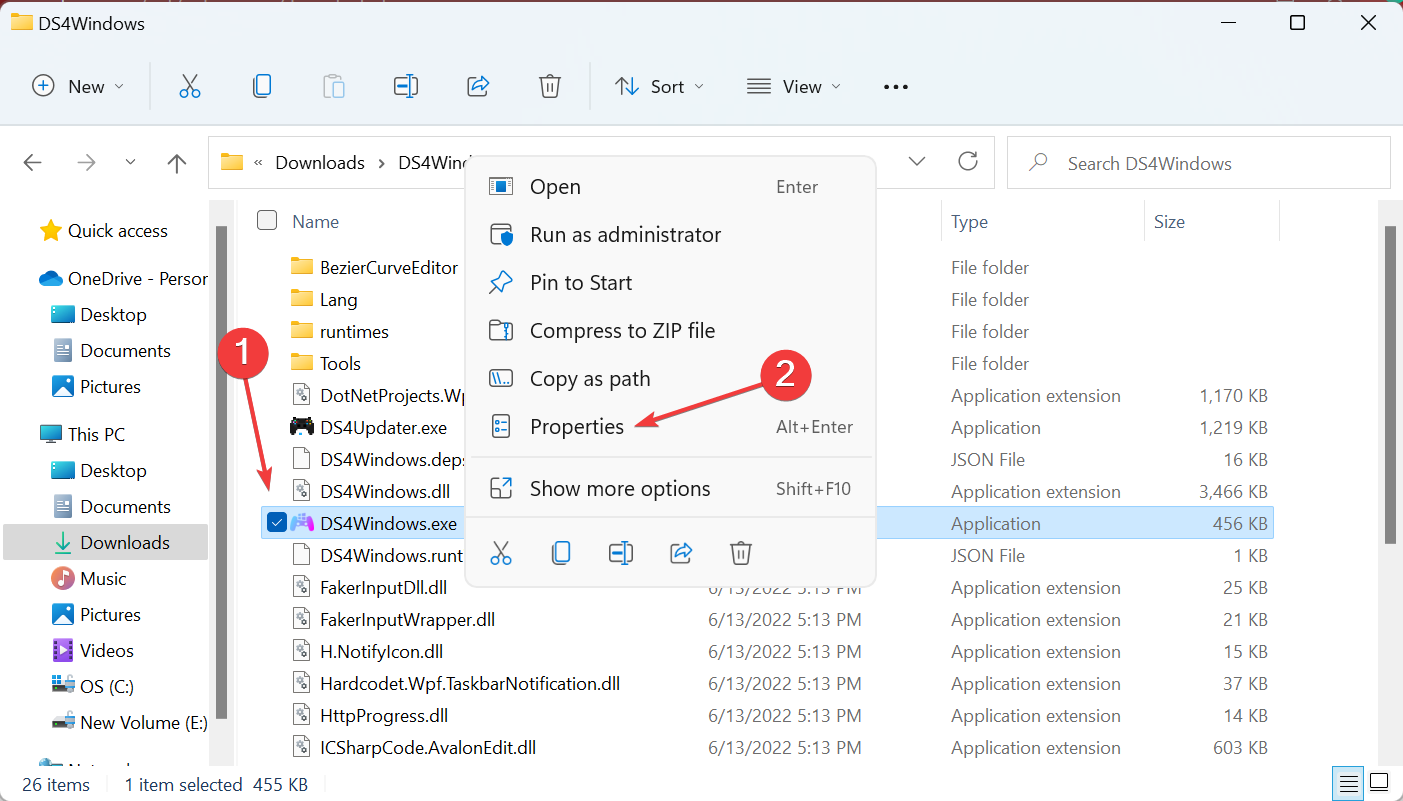Click the folder icon in the address bar
The image size is (1403, 801).
232,162
